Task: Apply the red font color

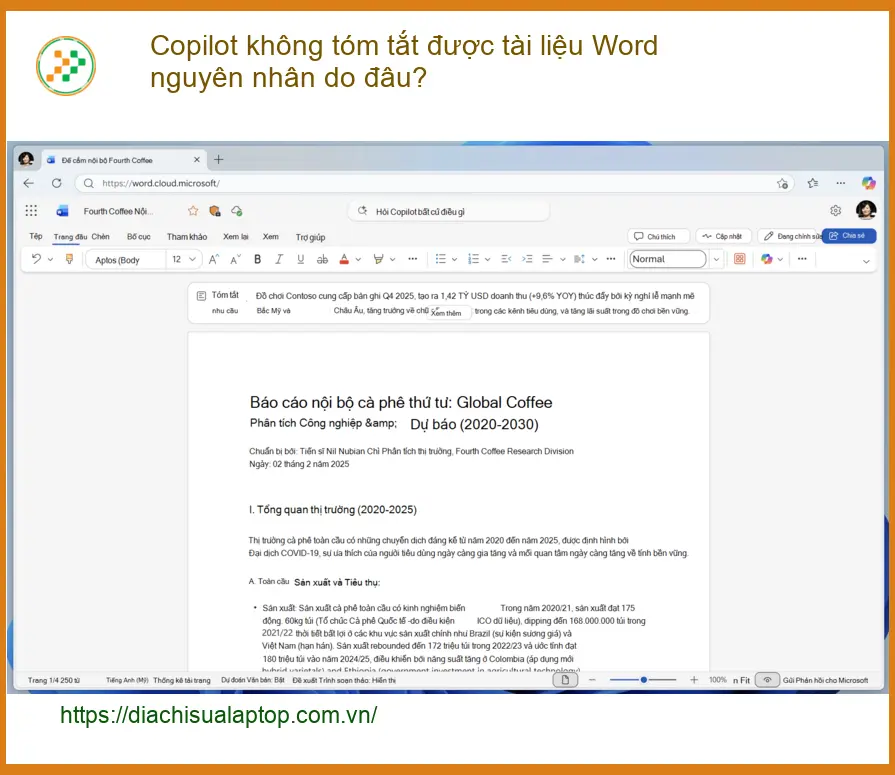Action: pyautogui.click(x=344, y=259)
